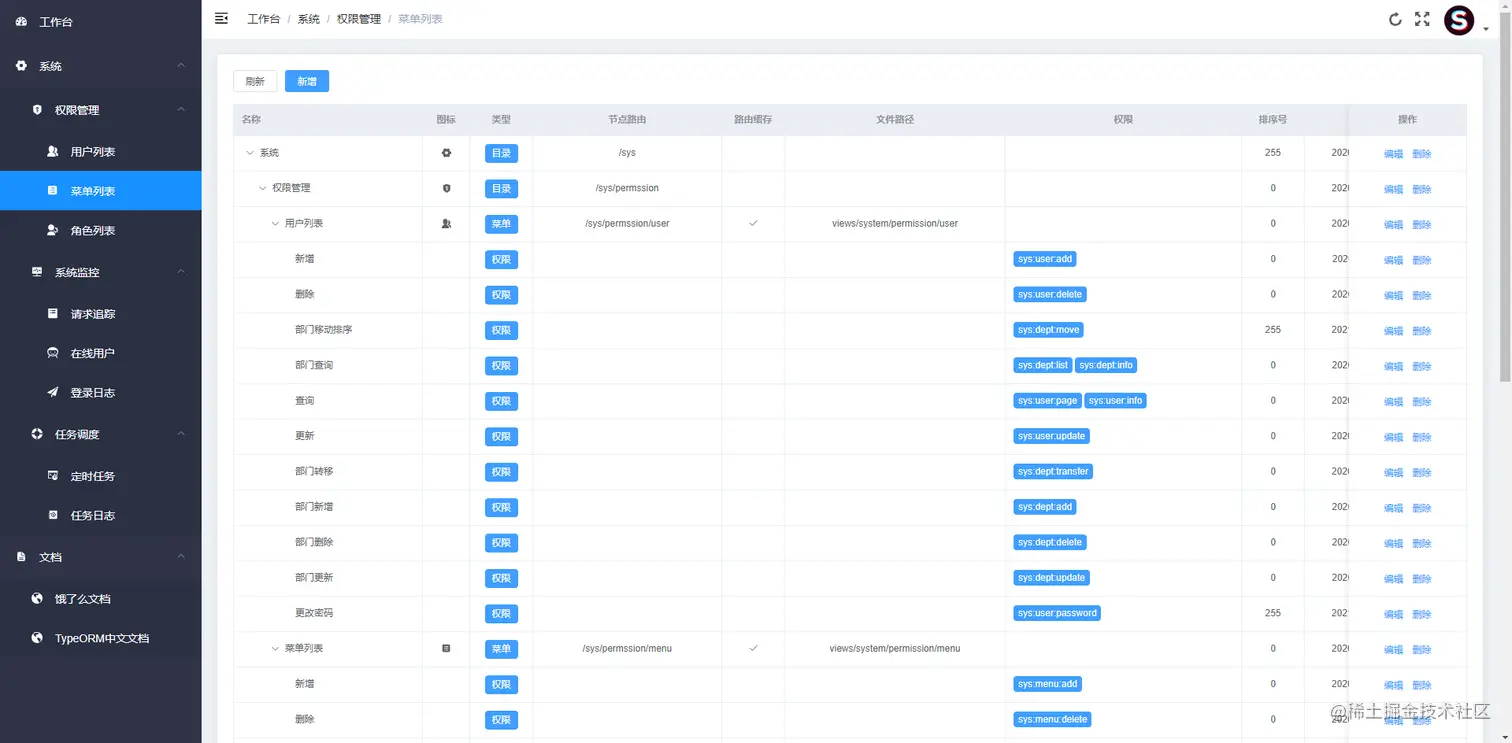Click the globe icon beside 饿了么文档
Viewport: 1512px width, 743px height.
click(x=37, y=598)
